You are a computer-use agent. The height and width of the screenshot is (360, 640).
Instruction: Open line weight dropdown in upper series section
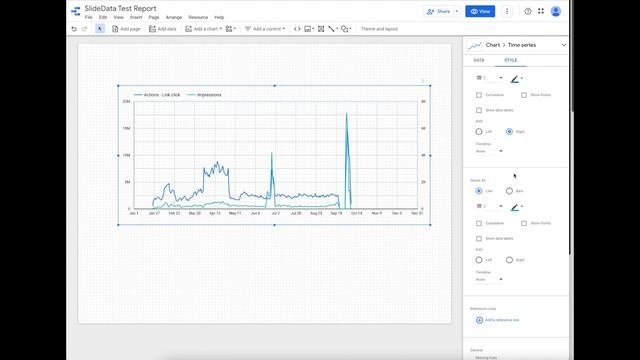click(489, 78)
